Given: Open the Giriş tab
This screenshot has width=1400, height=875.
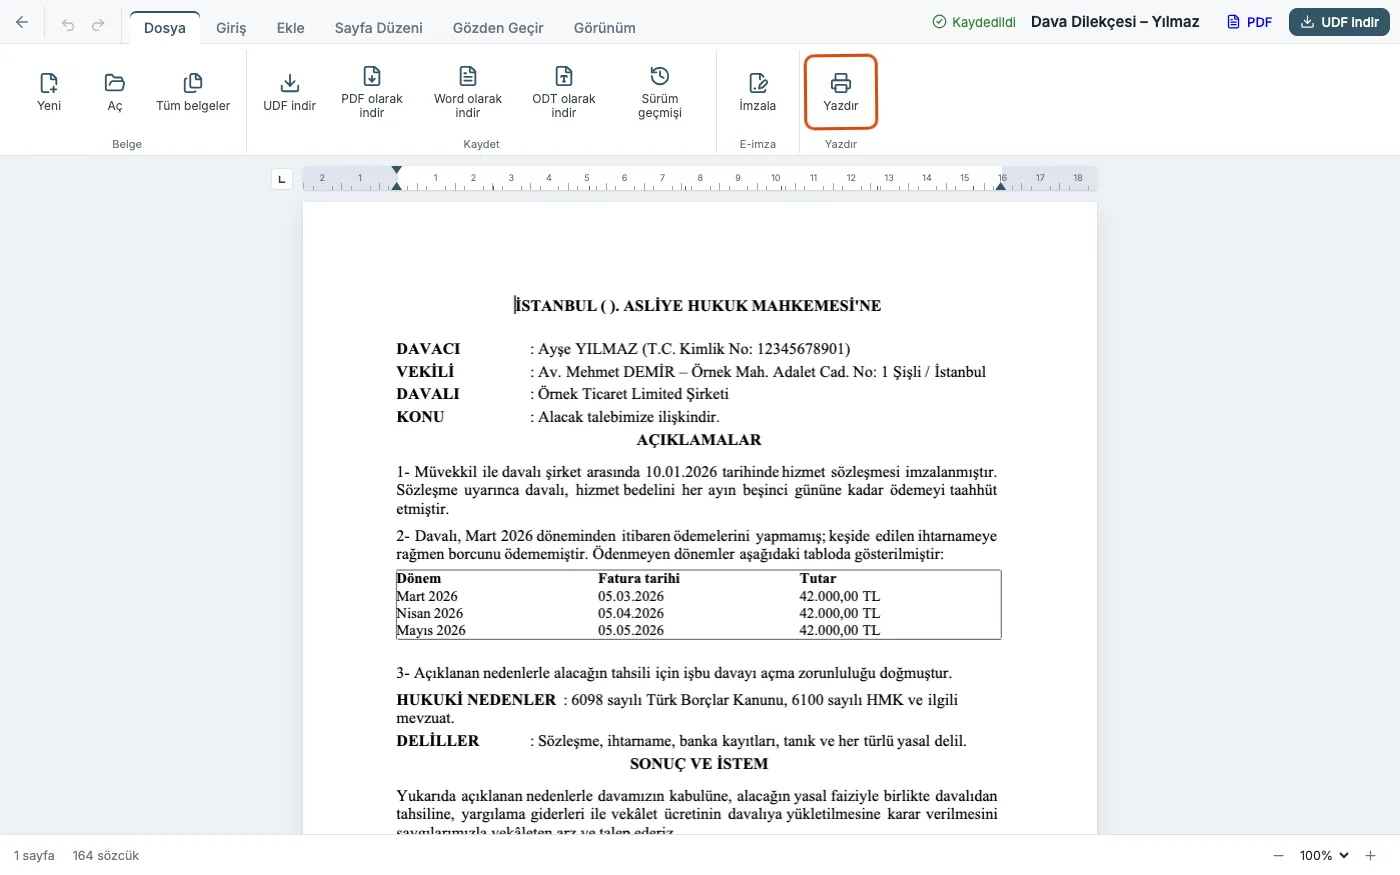Looking at the screenshot, I should 231,28.
